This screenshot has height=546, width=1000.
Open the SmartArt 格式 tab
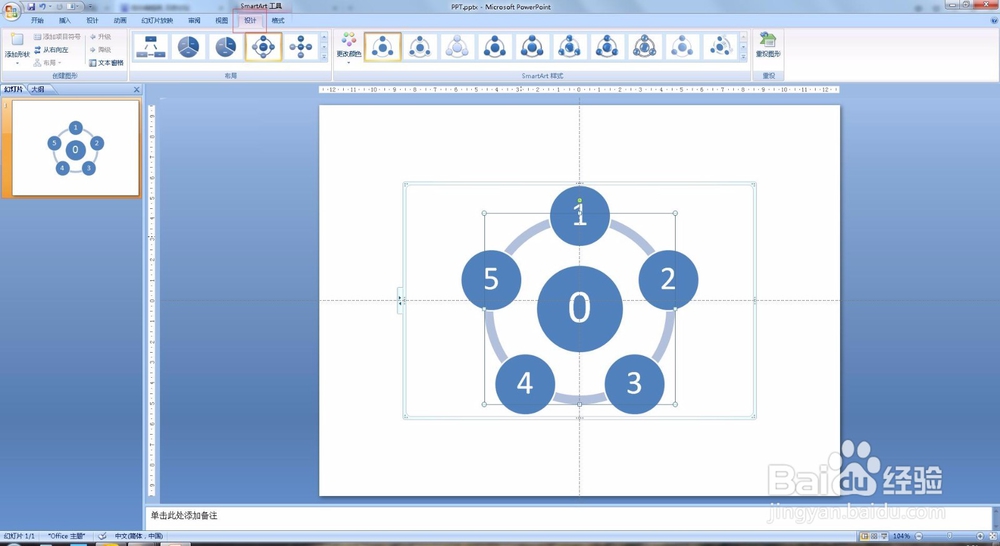coord(278,20)
